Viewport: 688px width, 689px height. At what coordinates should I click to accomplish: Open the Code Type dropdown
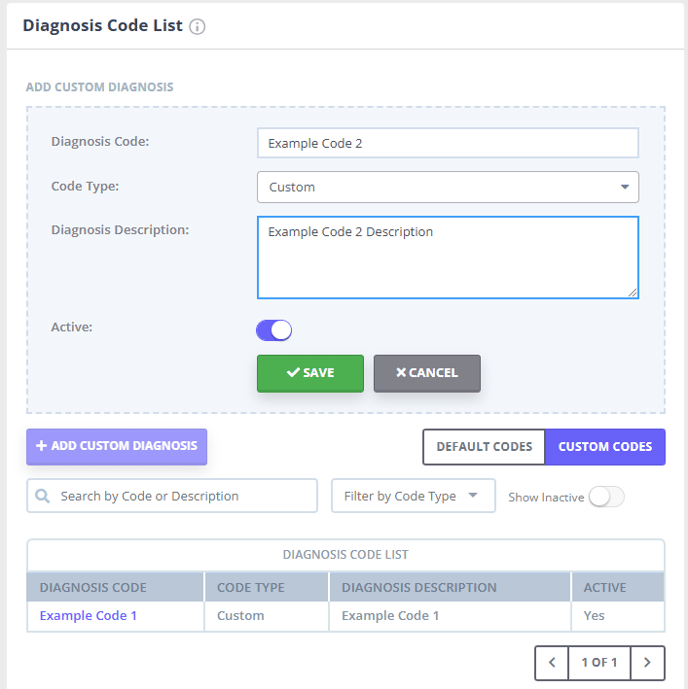[x=448, y=187]
